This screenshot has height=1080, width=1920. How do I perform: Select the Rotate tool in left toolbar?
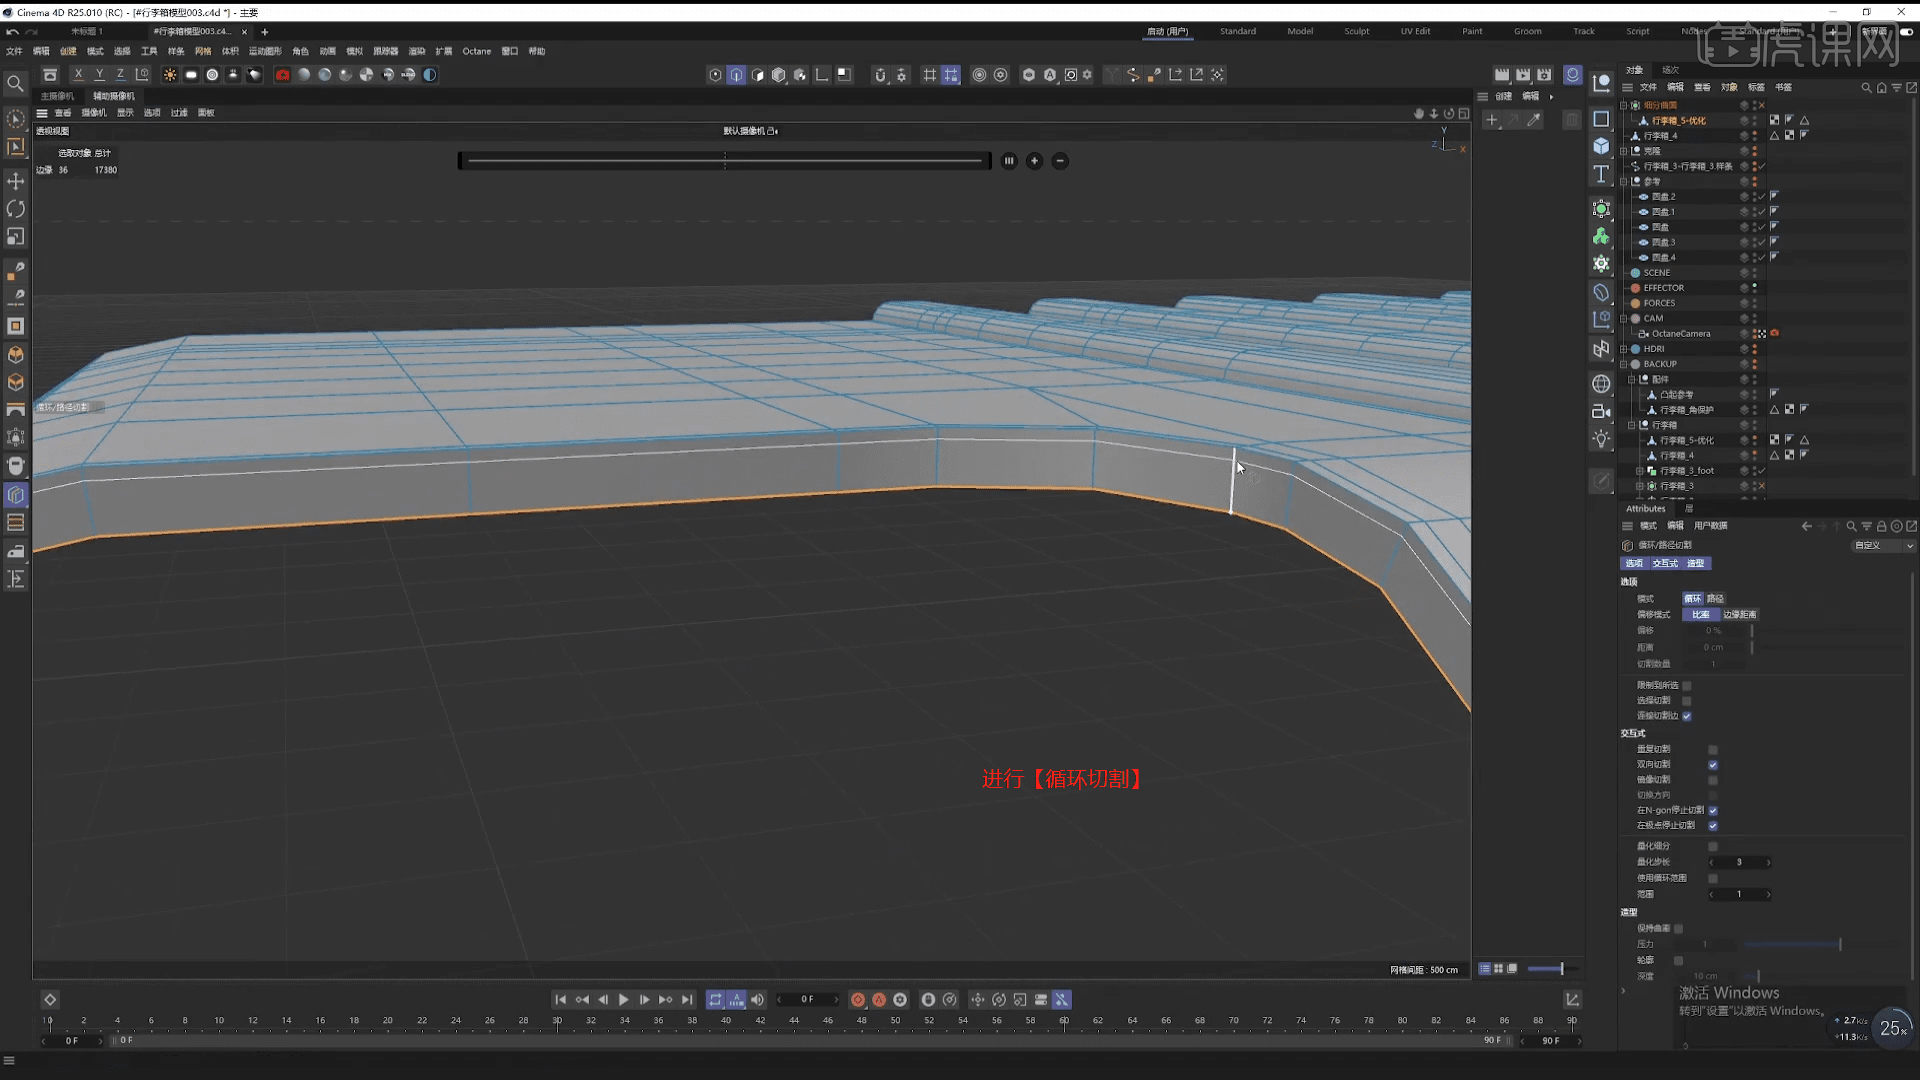[x=16, y=209]
